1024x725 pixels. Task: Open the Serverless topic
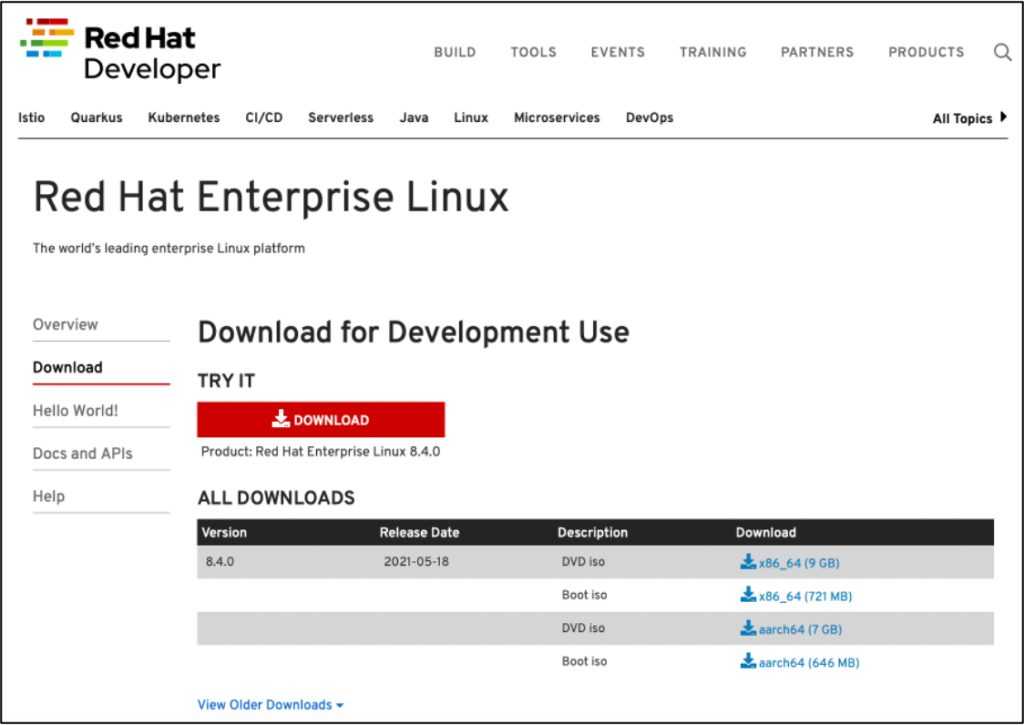tap(340, 118)
